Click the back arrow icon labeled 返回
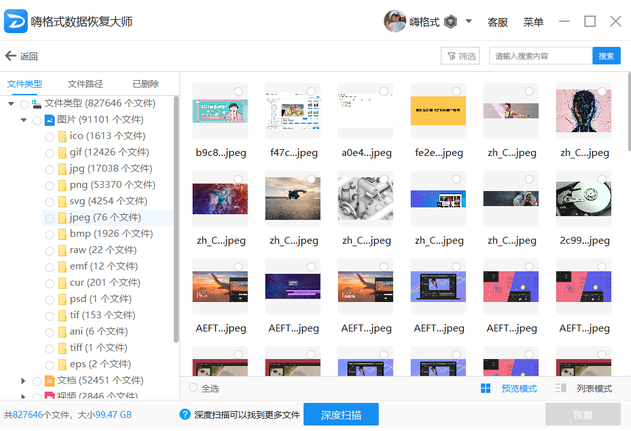 click(11, 56)
